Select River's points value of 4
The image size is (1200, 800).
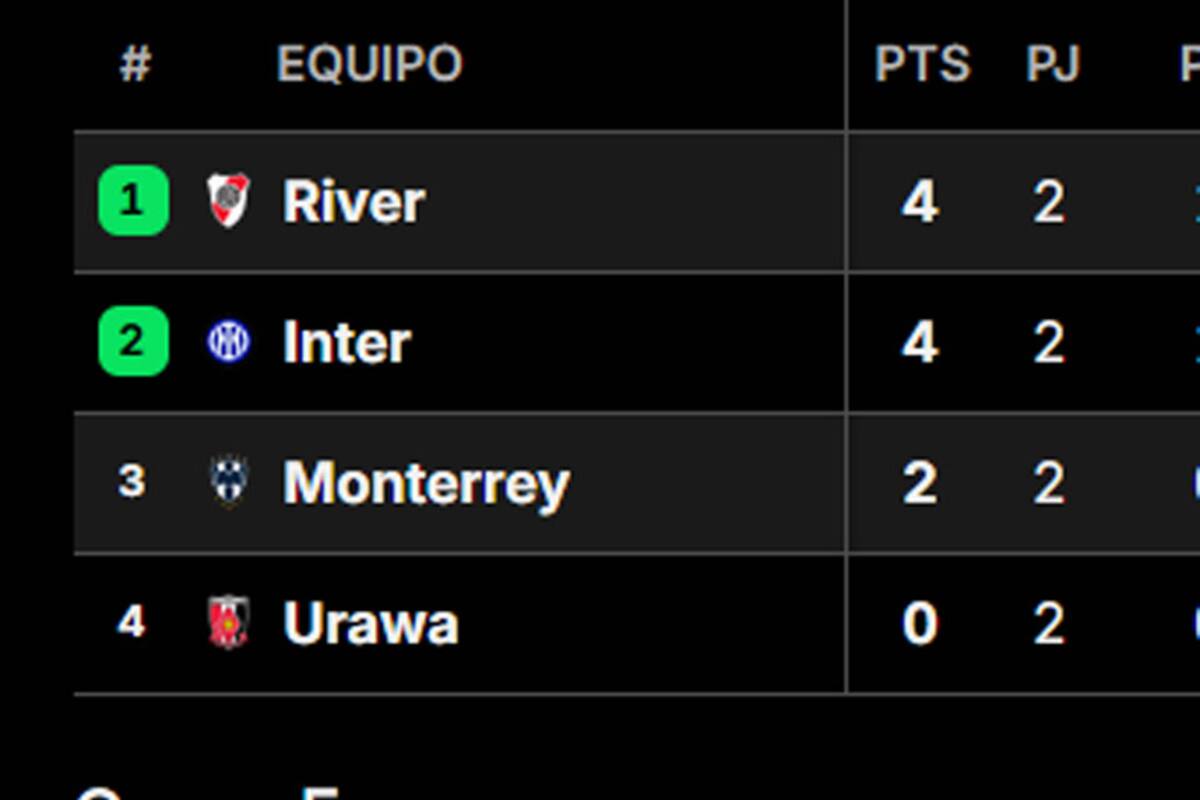tap(922, 200)
